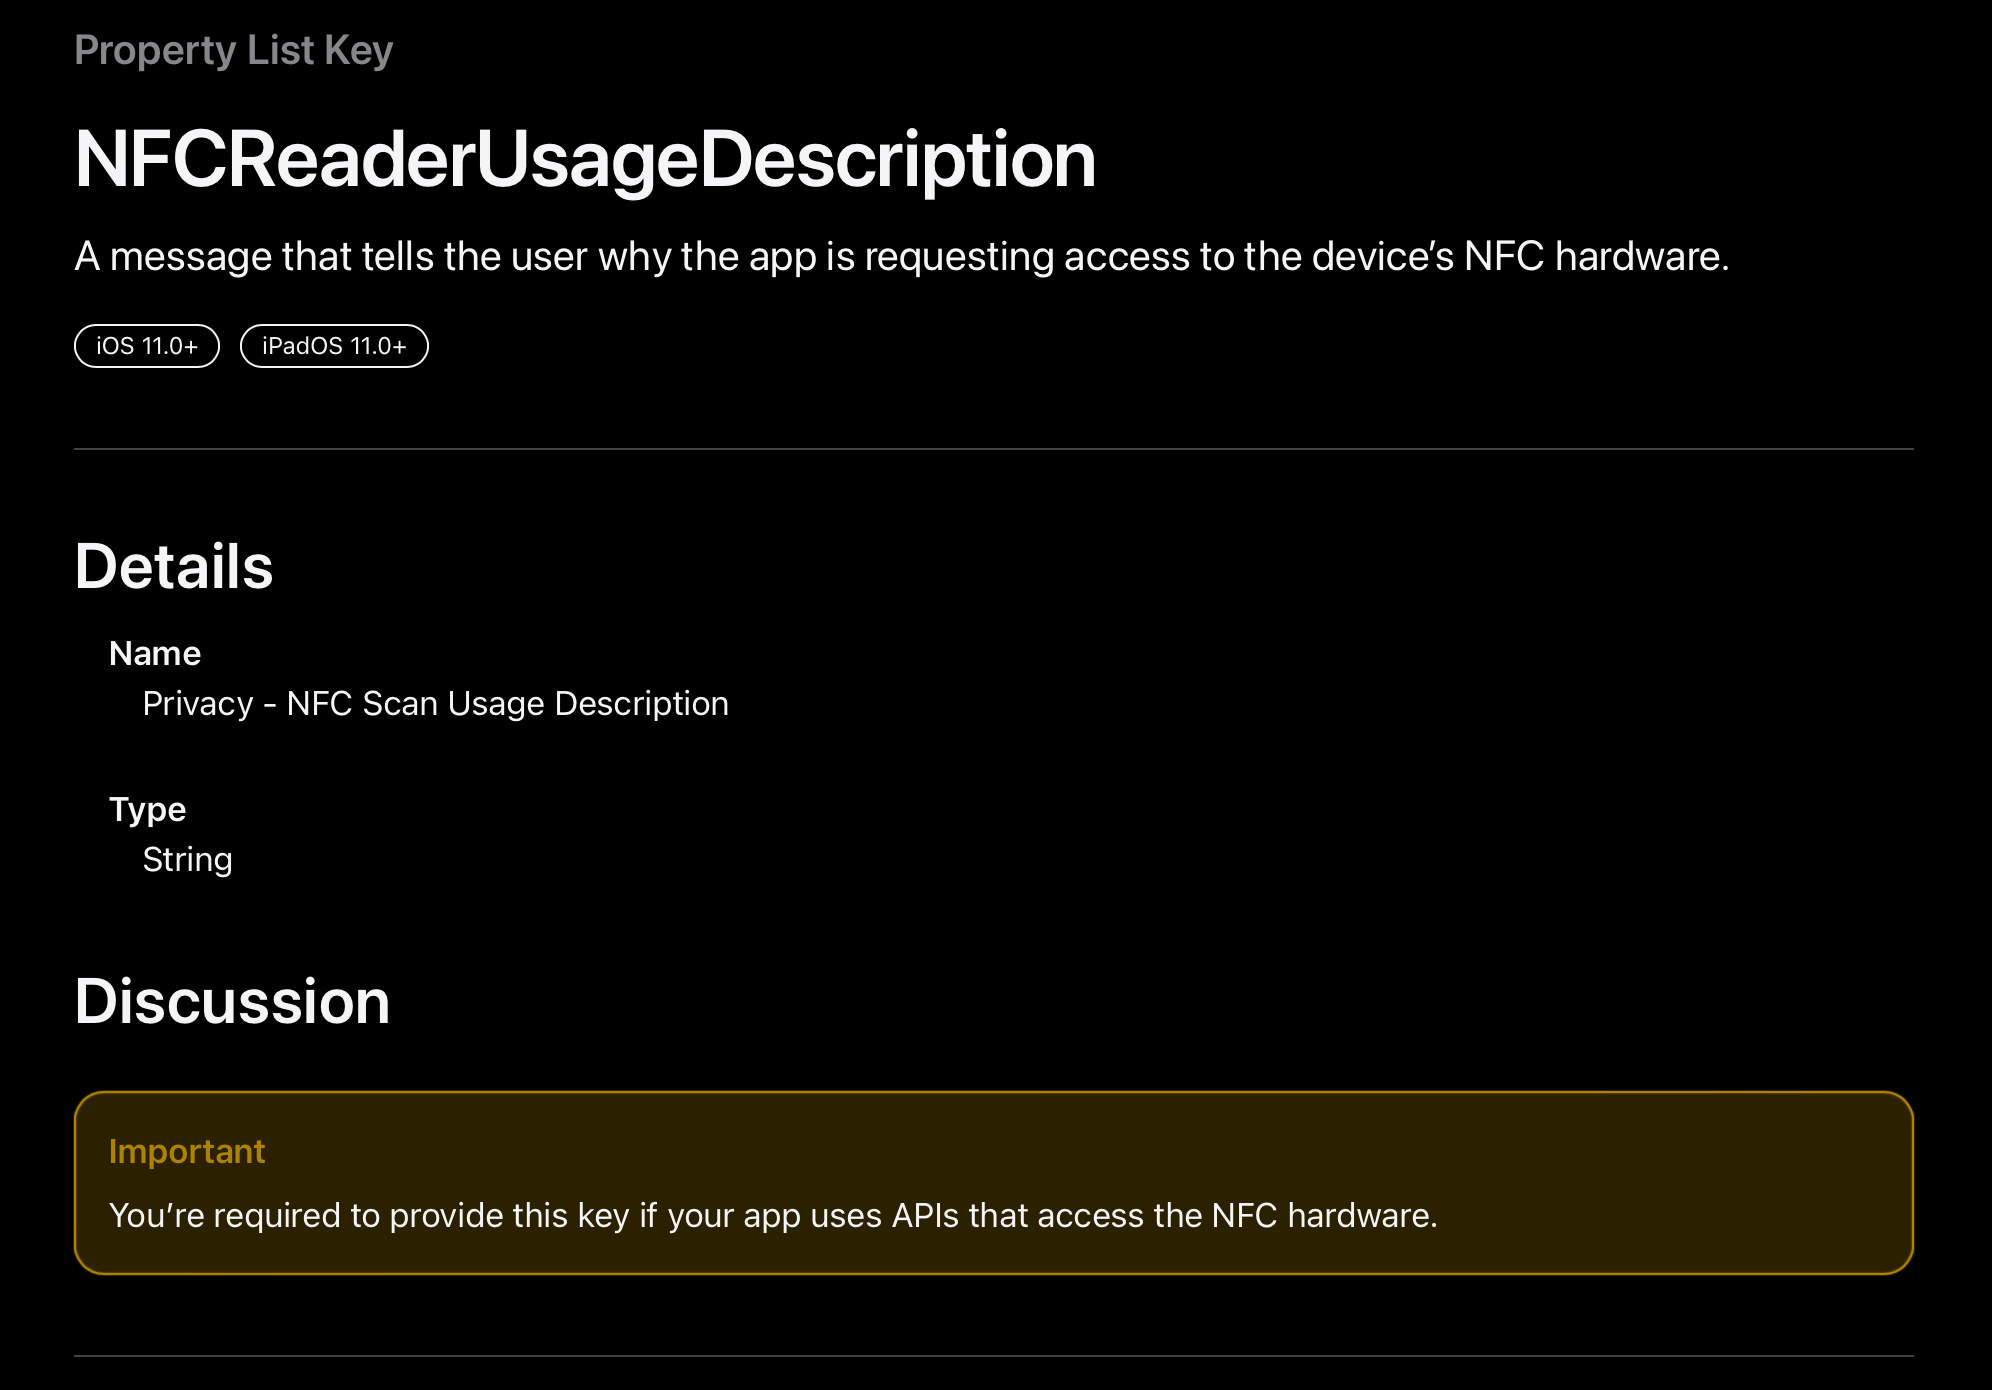Click the abstract sentence under the title
Screen dimensions: 1992x1390
click(900, 257)
